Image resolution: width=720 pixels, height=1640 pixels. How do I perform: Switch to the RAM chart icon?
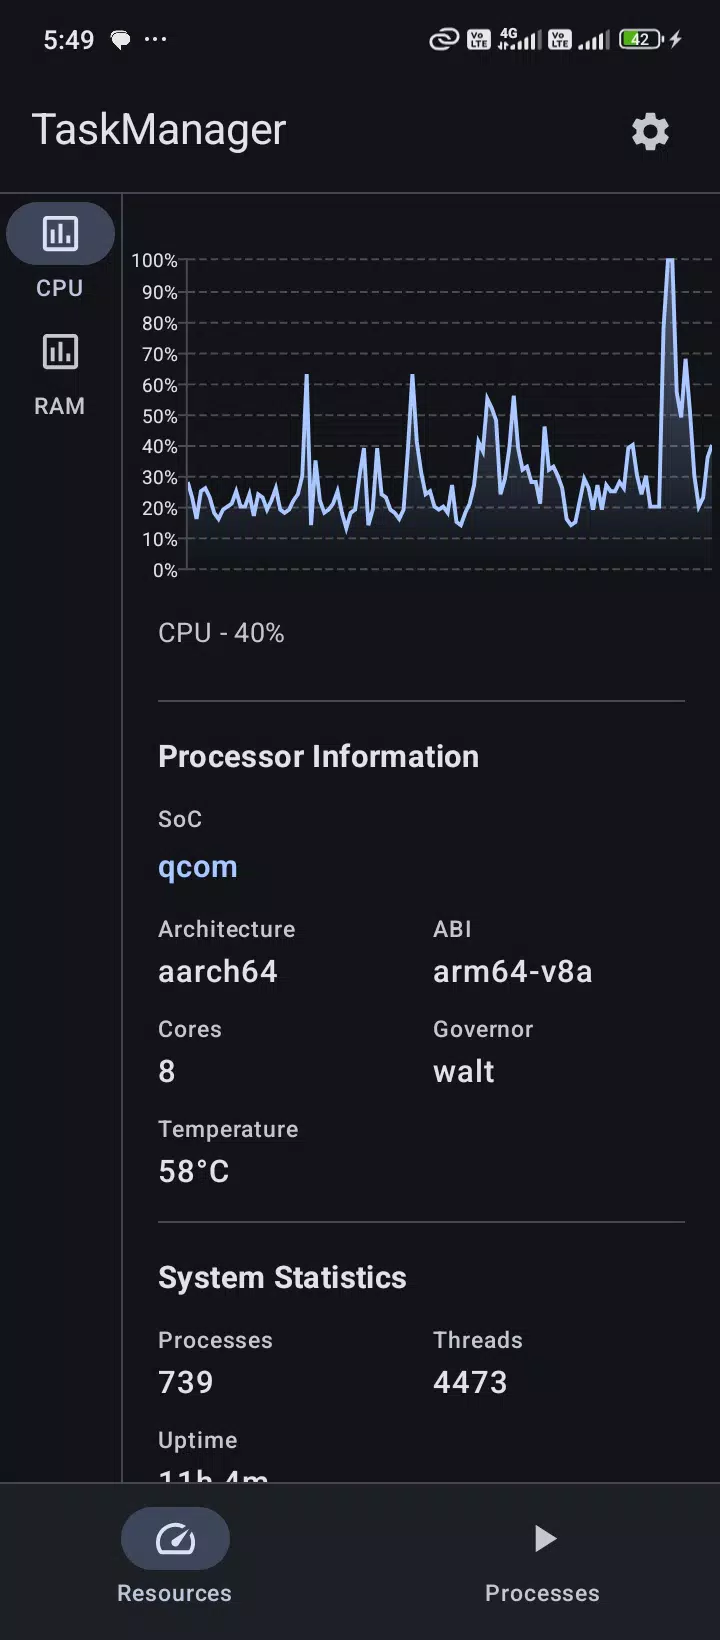coord(60,352)
